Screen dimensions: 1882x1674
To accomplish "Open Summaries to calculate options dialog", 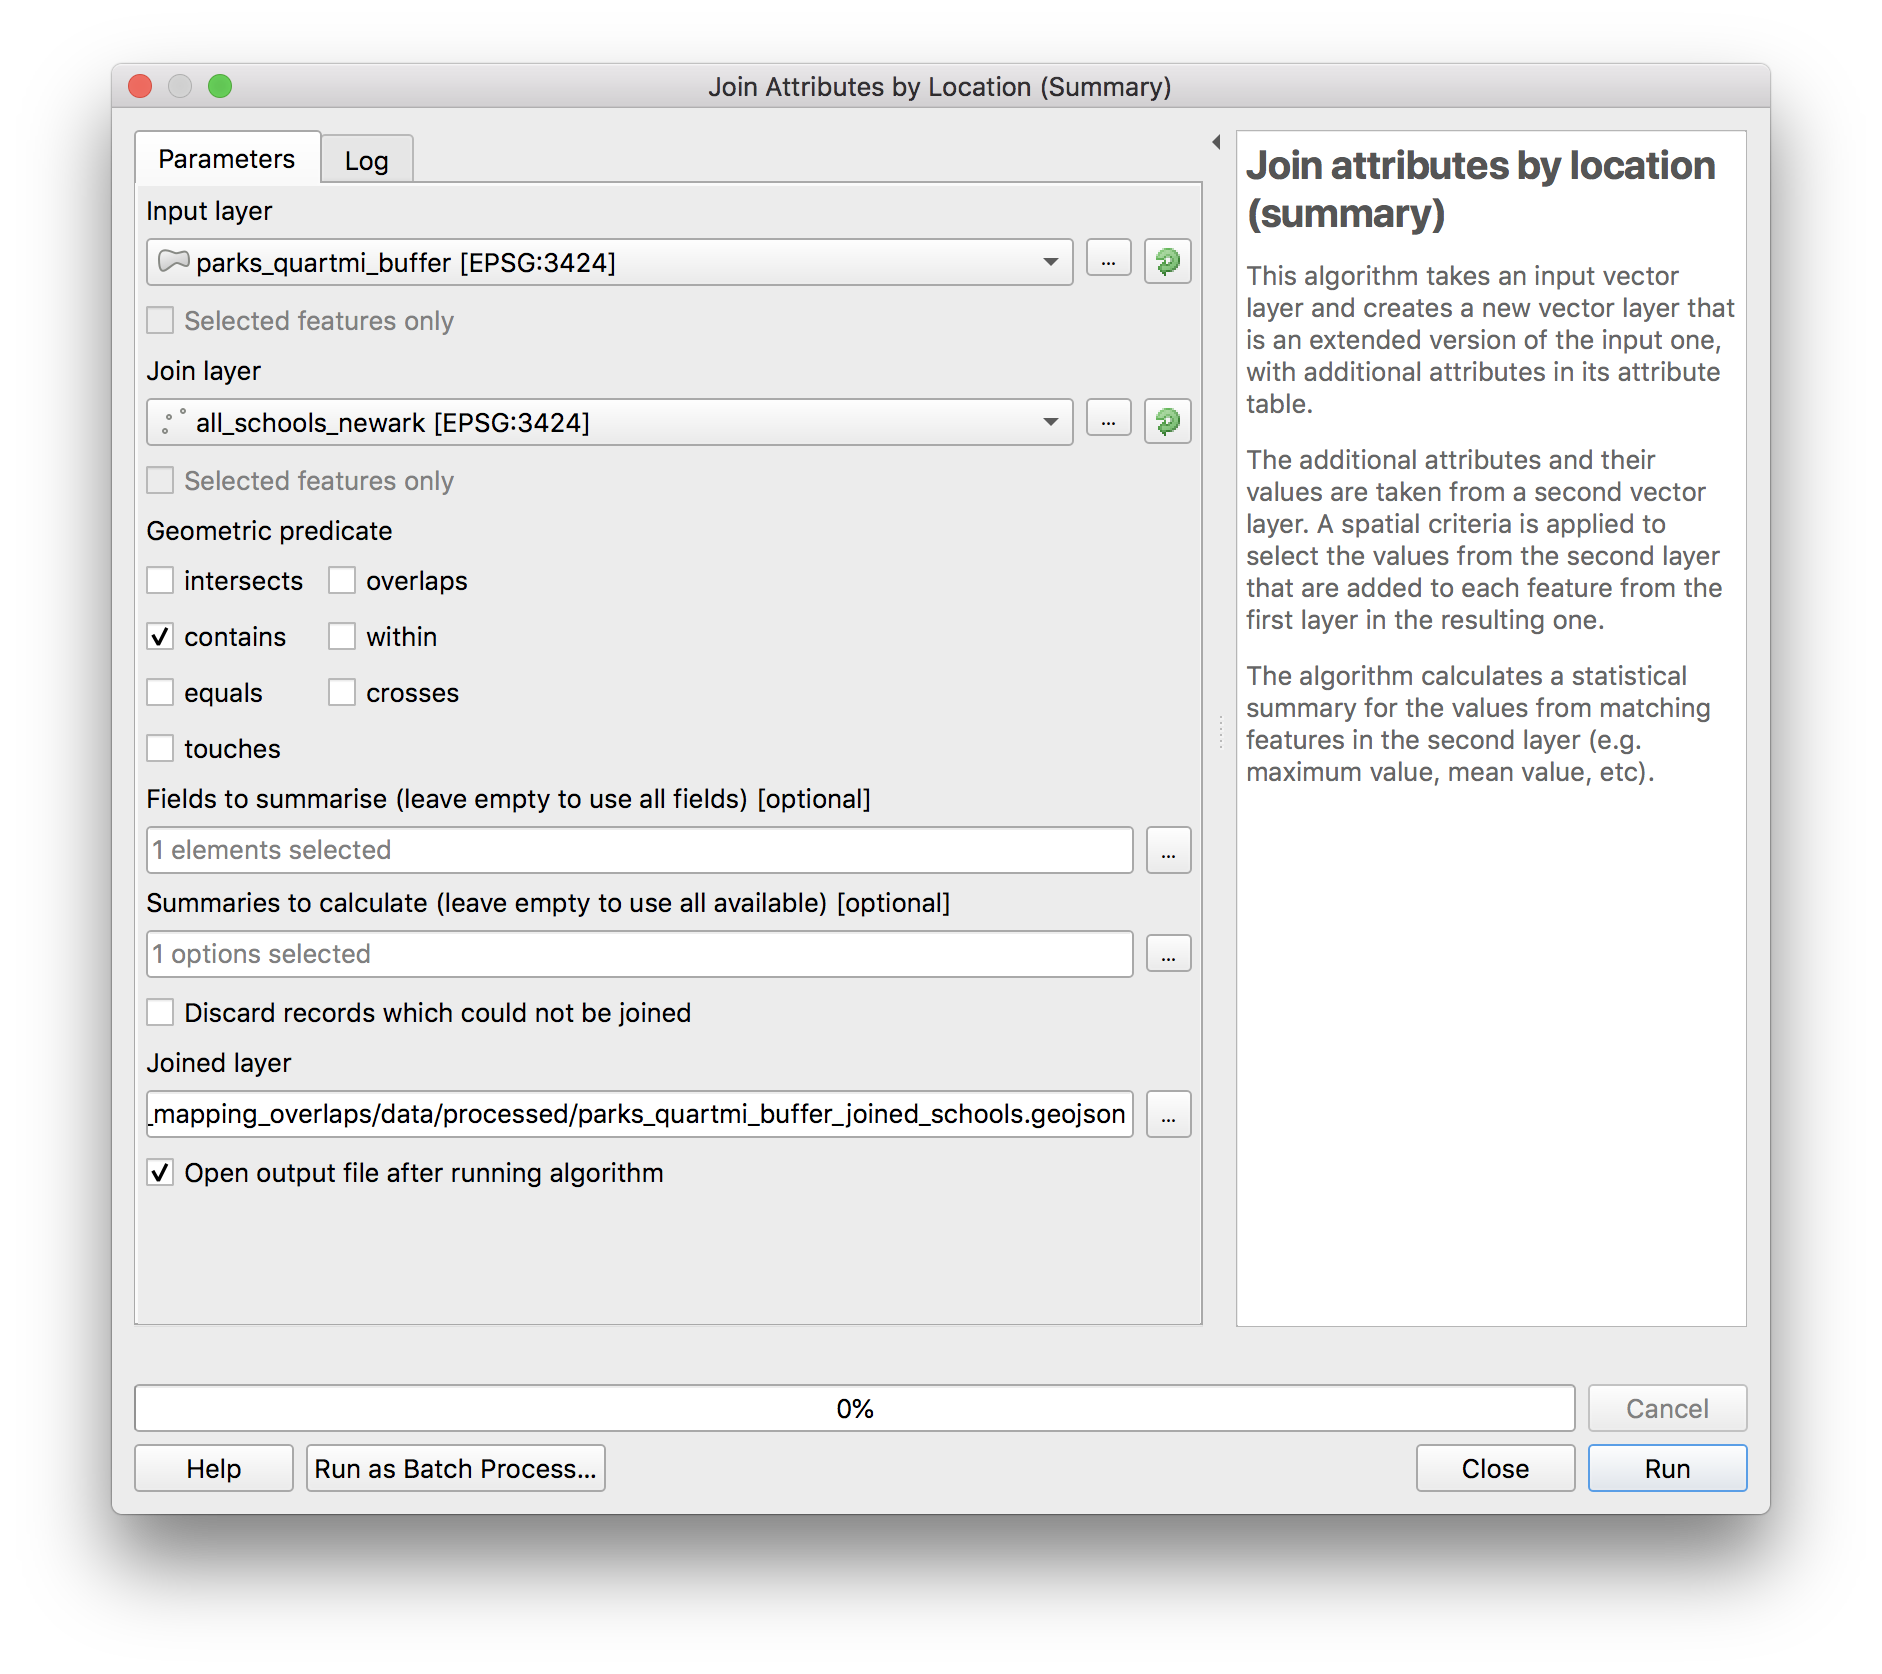I will tap(1167, 955).
